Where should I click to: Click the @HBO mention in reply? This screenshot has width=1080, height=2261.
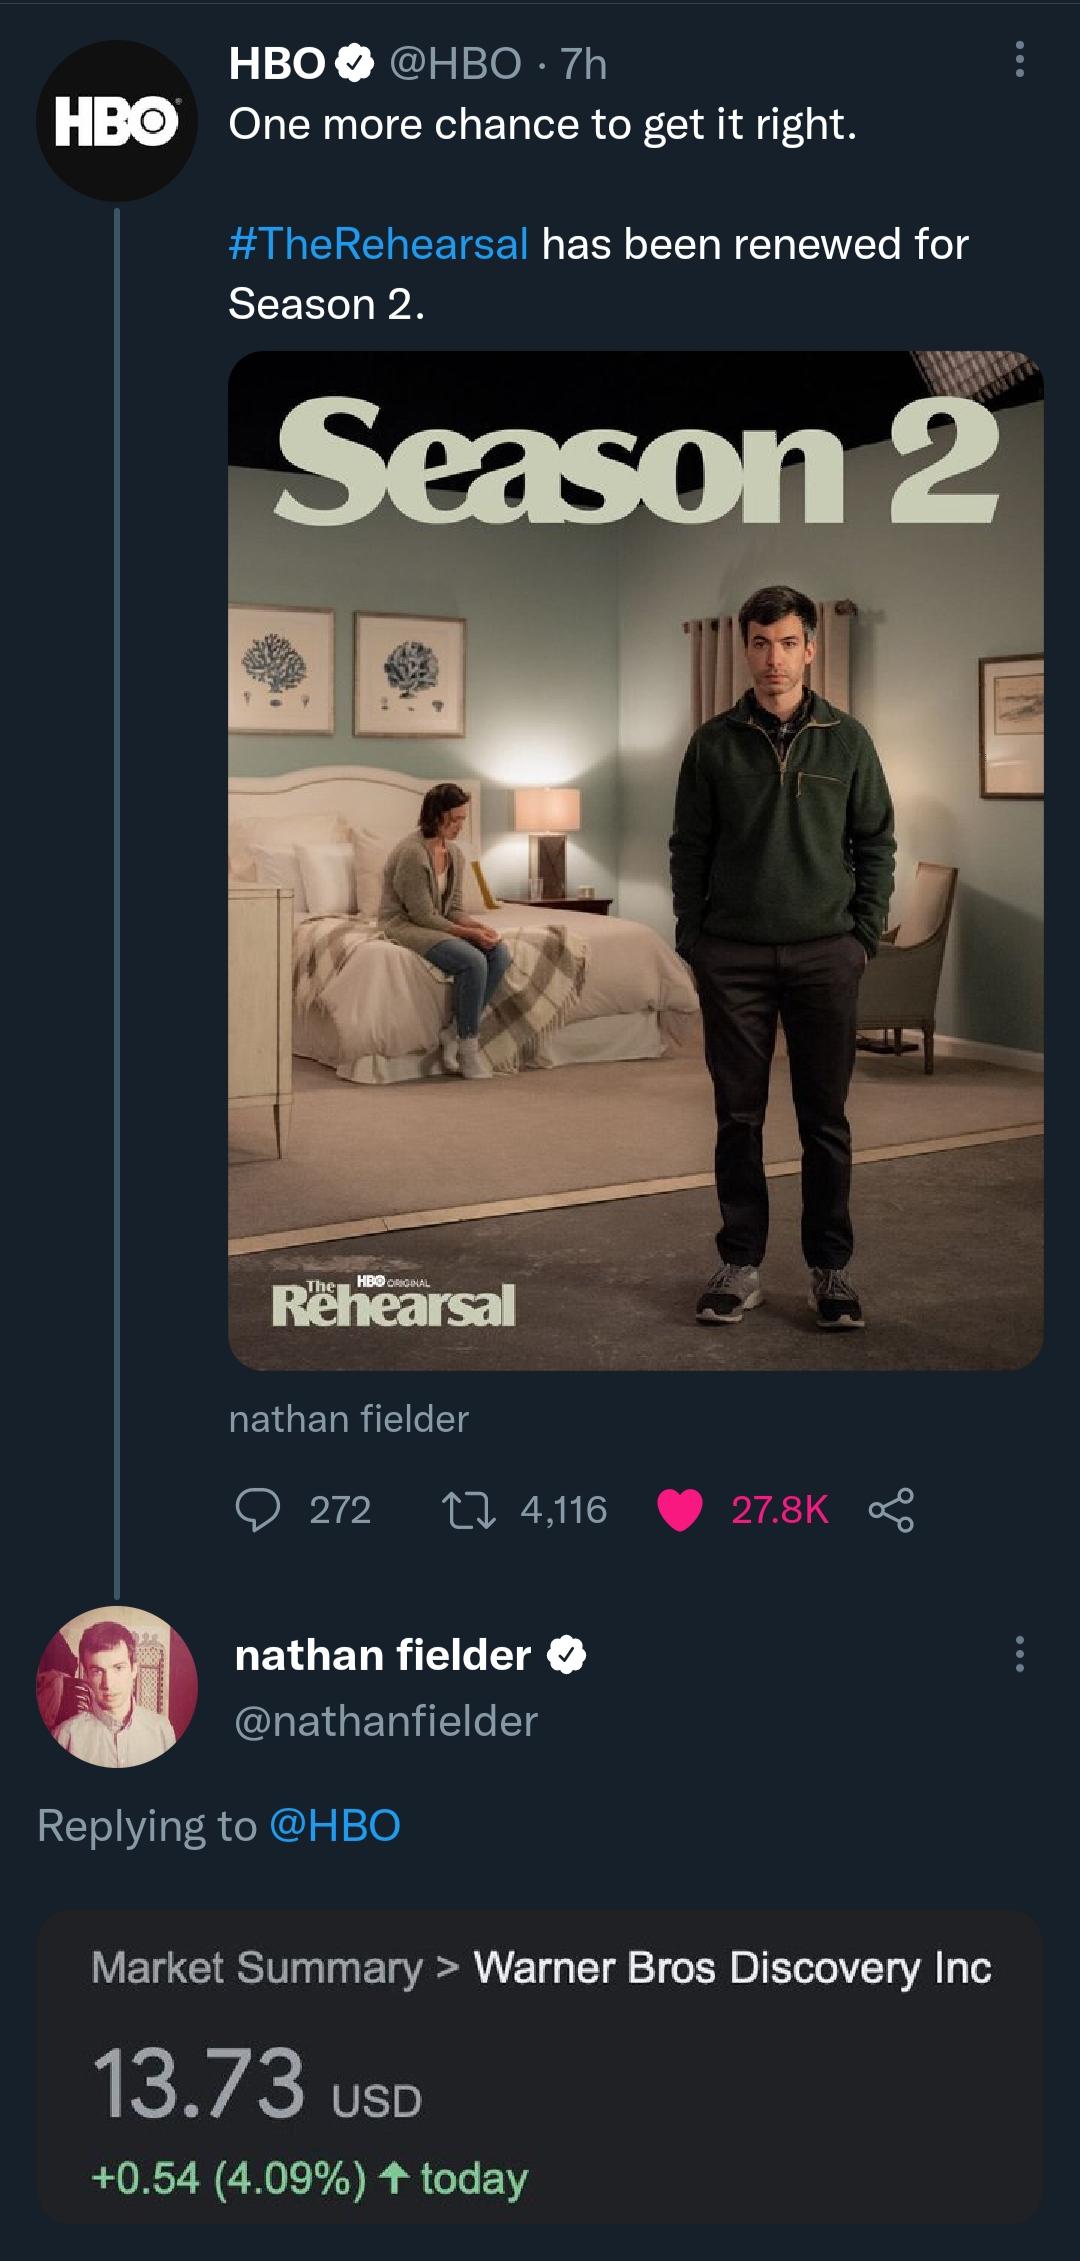335,1825
